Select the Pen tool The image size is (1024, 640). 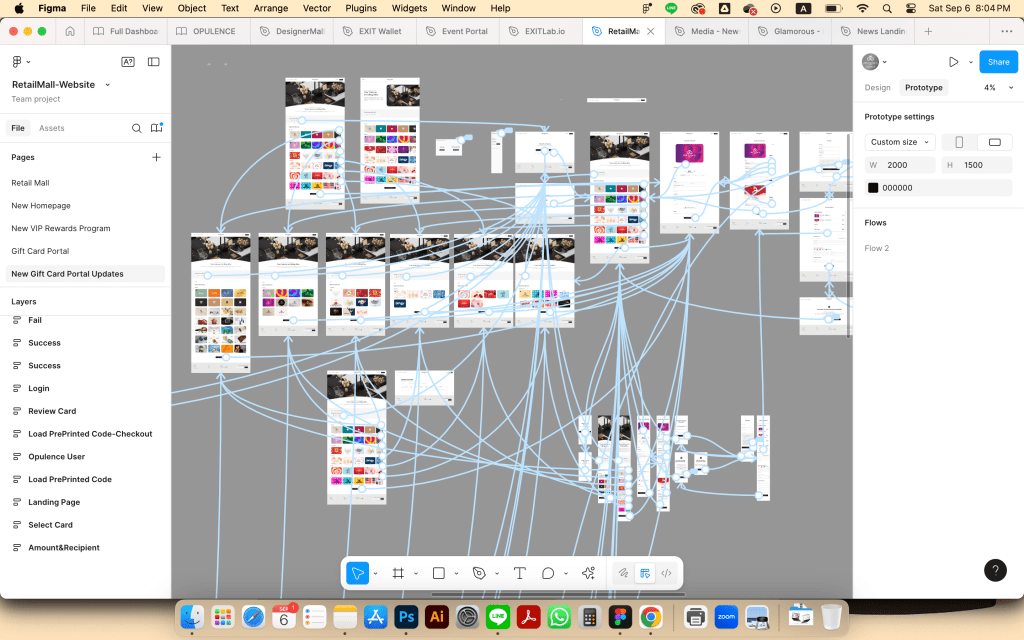coord(479,573)
